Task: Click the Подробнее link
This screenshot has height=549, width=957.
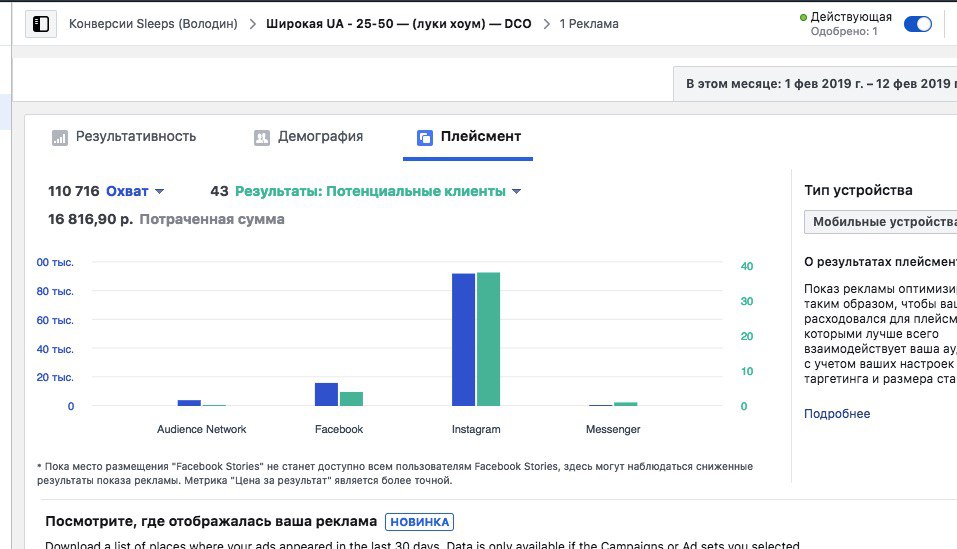Action: 837,414
